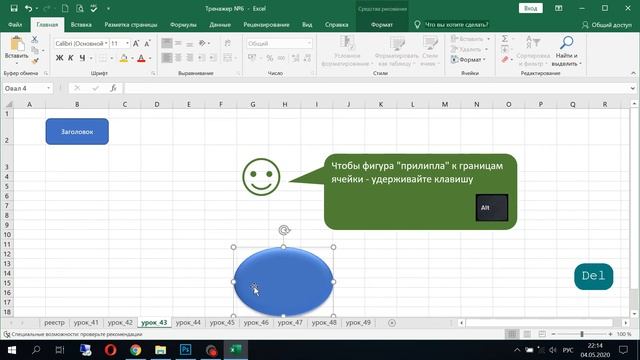The width and height of the screenshot is (640, 360).
Task: Click the Save icon in quick access toolbar
Action: point(14,8)
